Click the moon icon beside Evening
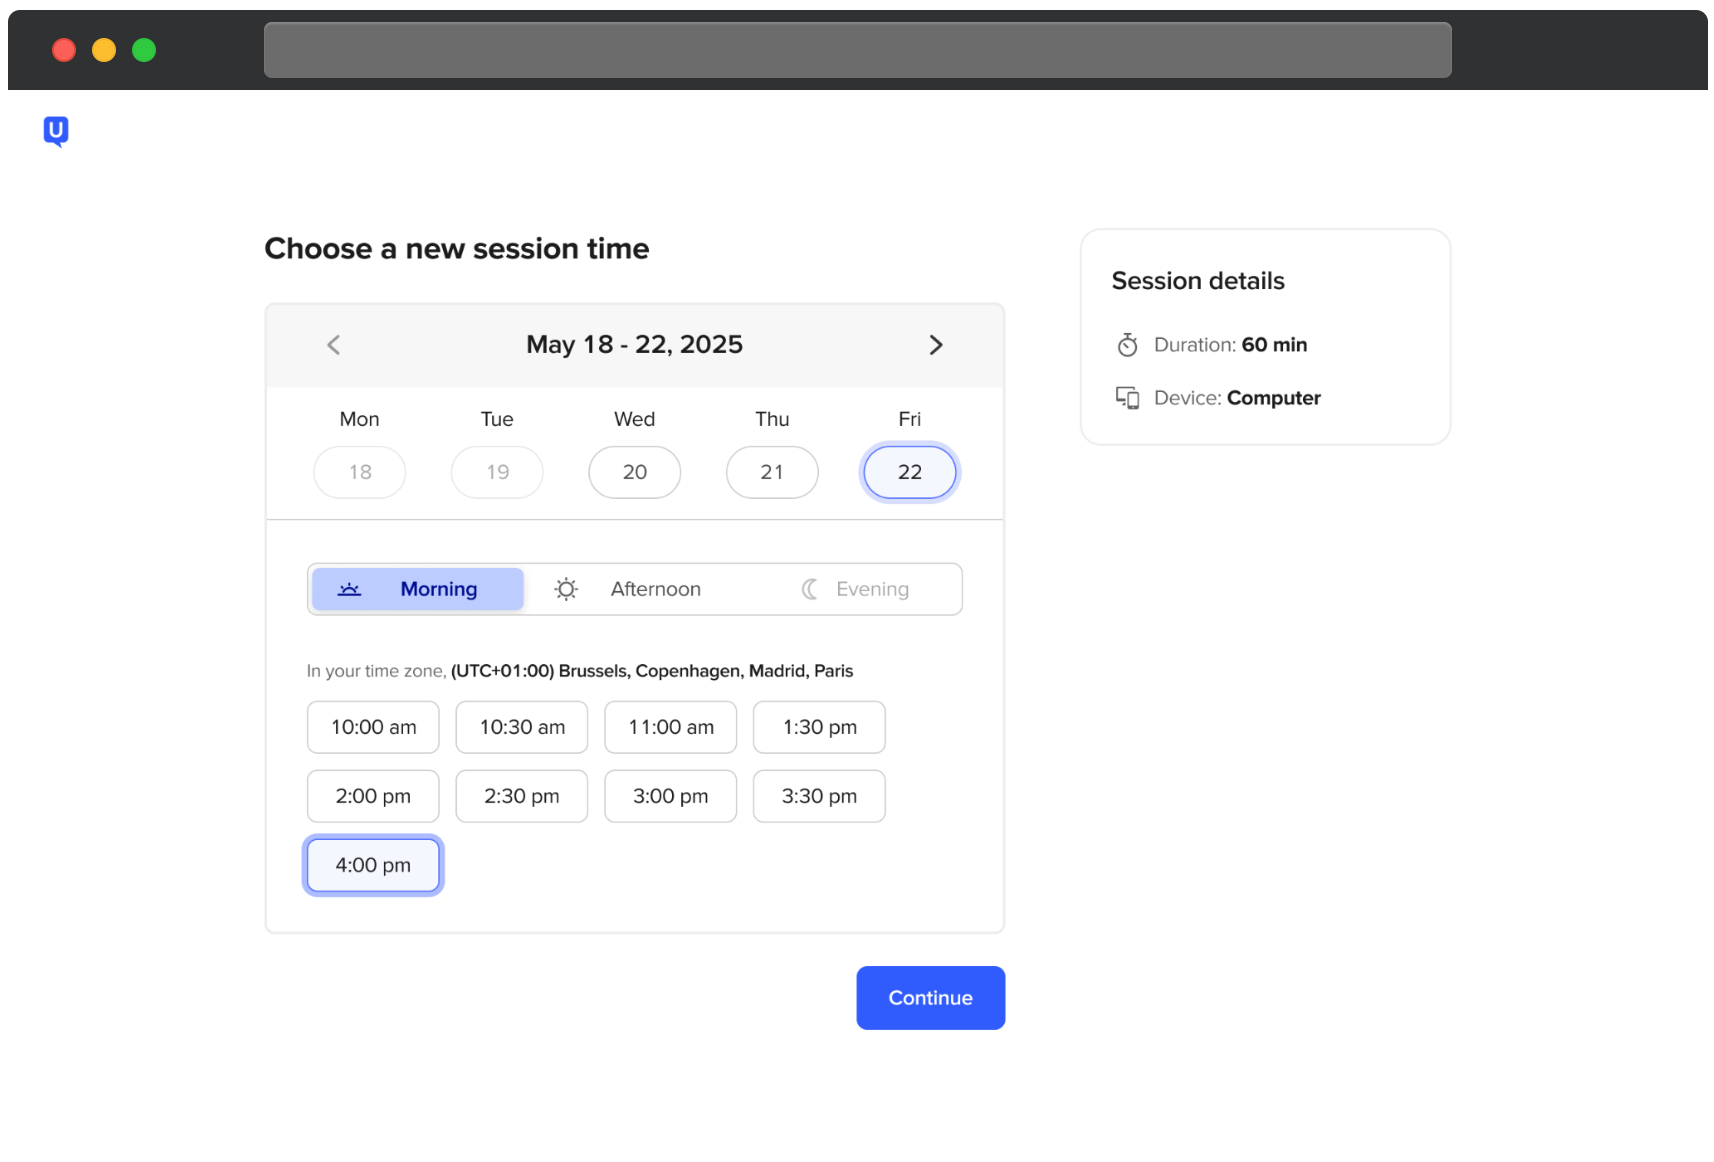 [x=810, y=589]
